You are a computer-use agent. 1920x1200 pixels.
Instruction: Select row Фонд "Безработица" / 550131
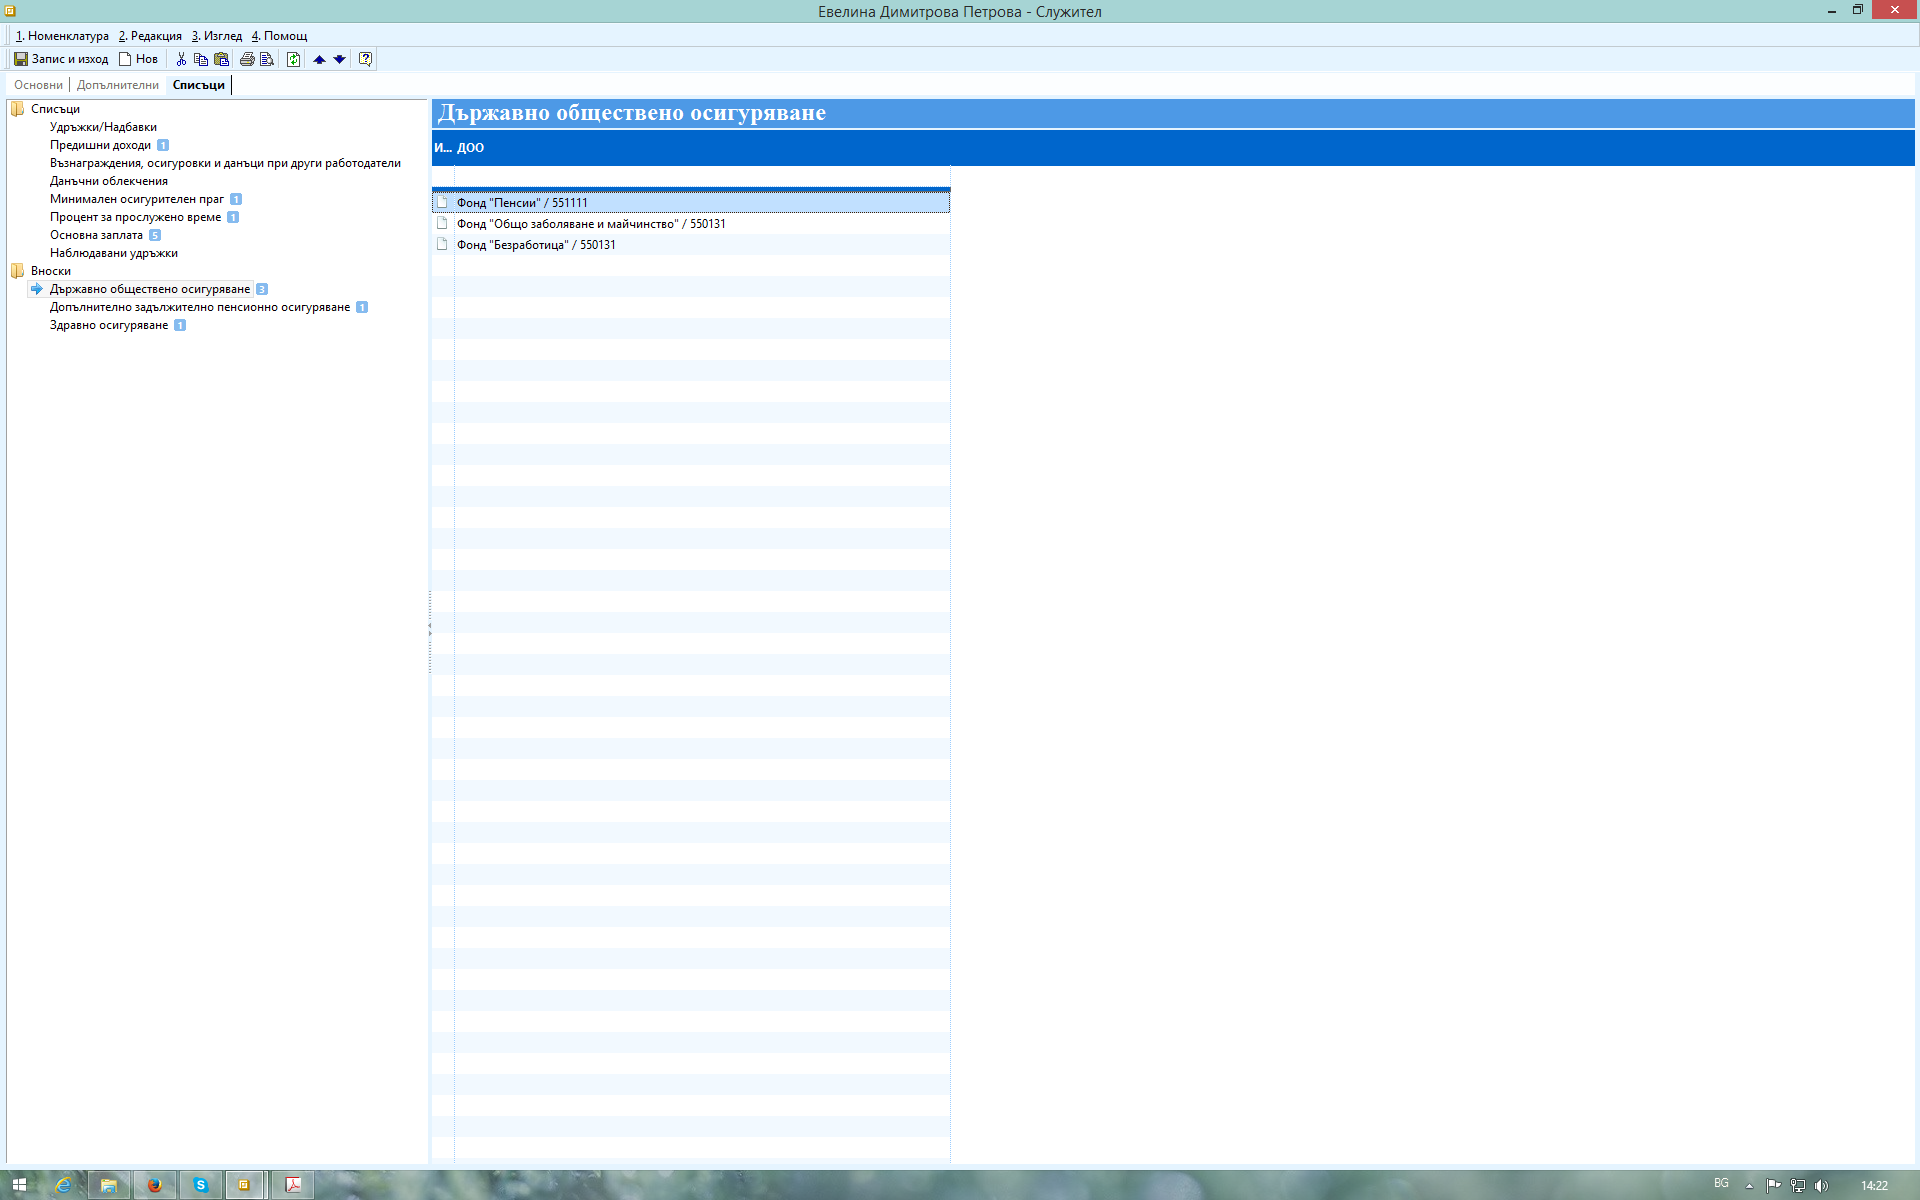[x=691, y=245]
